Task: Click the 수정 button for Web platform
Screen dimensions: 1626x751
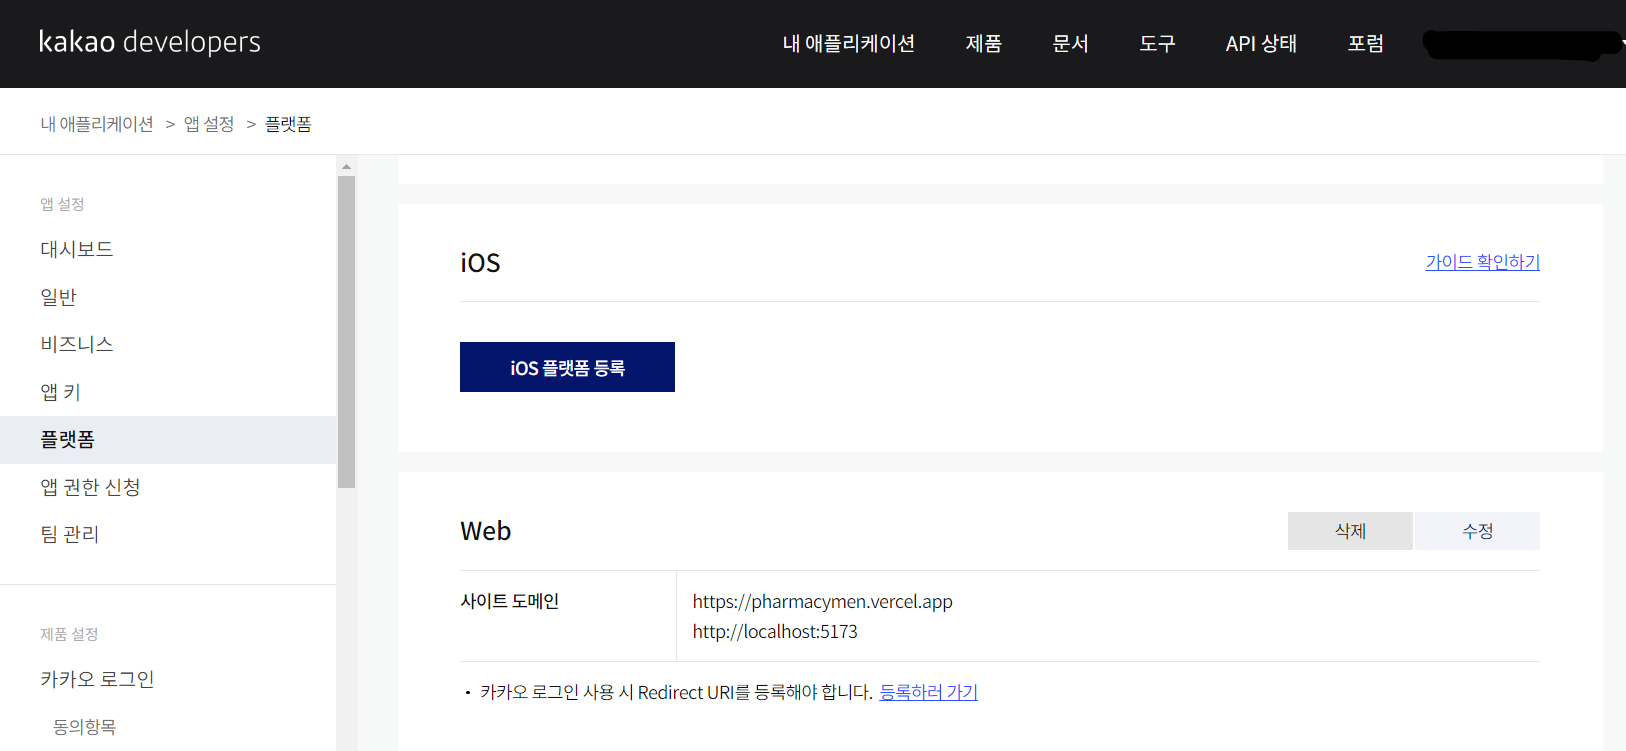Action: [1477, 531]
